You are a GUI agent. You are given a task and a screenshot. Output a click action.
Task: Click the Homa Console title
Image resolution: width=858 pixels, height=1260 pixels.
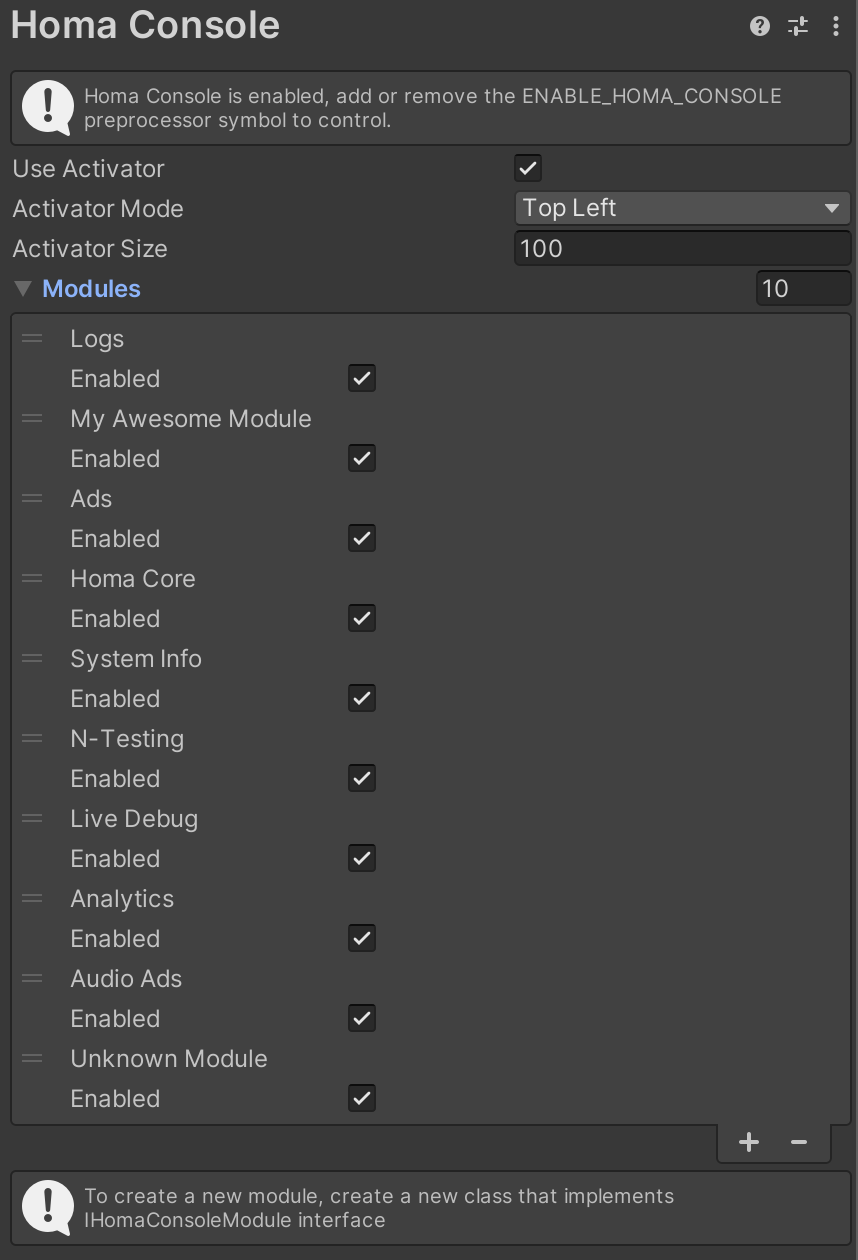point(145,25)
